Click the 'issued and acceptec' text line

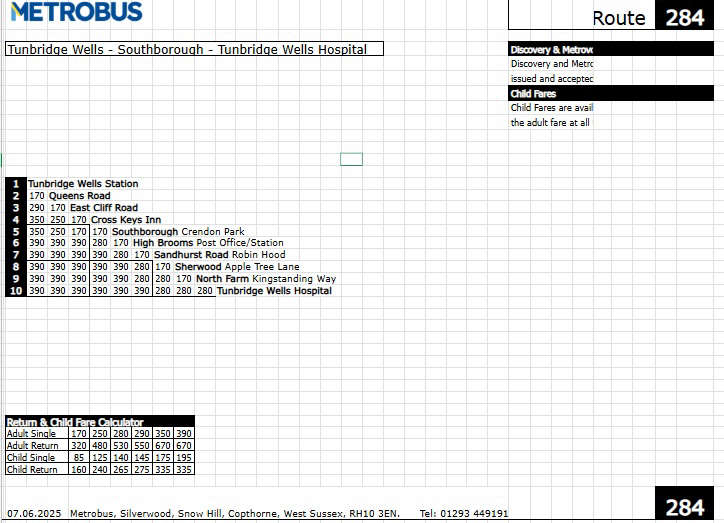click(552, 78)
